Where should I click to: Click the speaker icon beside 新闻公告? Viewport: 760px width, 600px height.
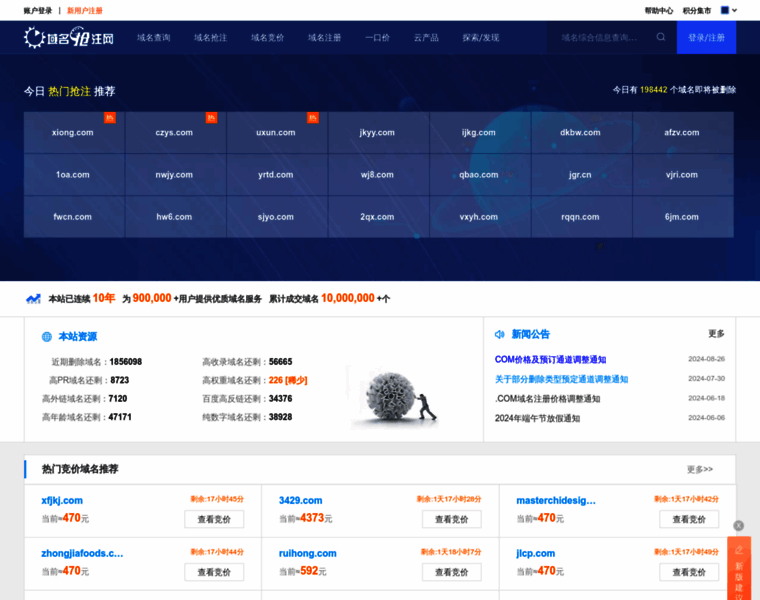[499, 334]
